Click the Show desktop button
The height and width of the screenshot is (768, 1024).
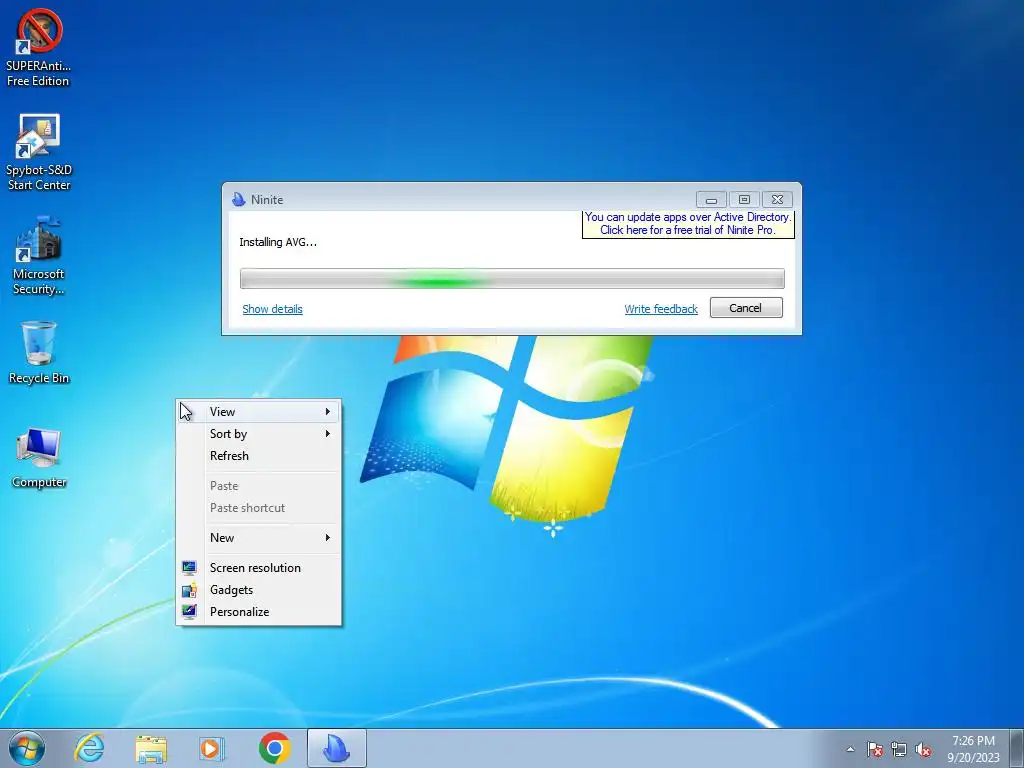(x=1017, y=748)
